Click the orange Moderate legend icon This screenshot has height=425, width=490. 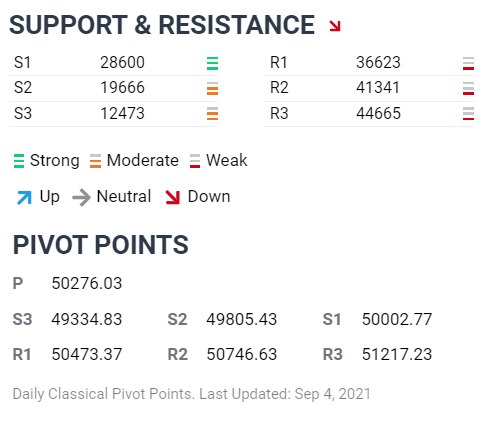[95, 161]
